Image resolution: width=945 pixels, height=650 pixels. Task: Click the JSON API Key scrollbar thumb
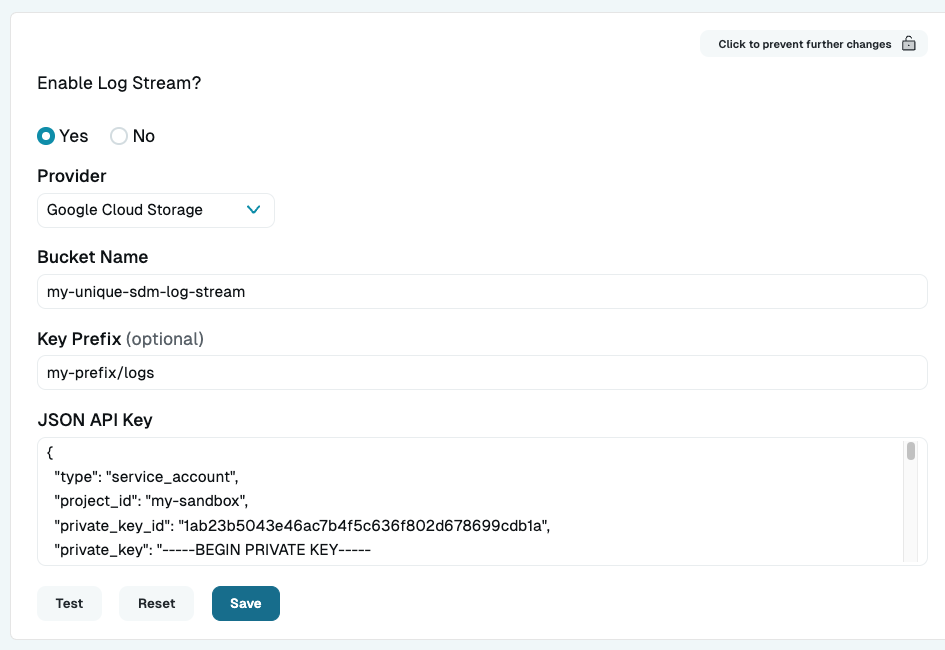click(x=911, y=451)
